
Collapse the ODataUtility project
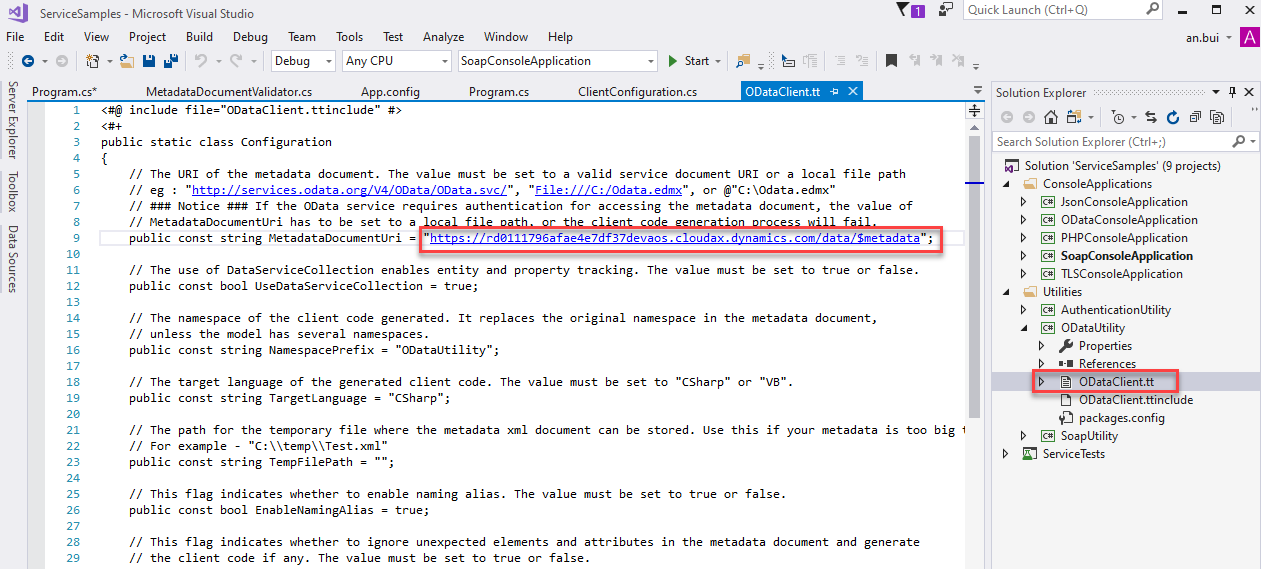tap(1023, 328)
